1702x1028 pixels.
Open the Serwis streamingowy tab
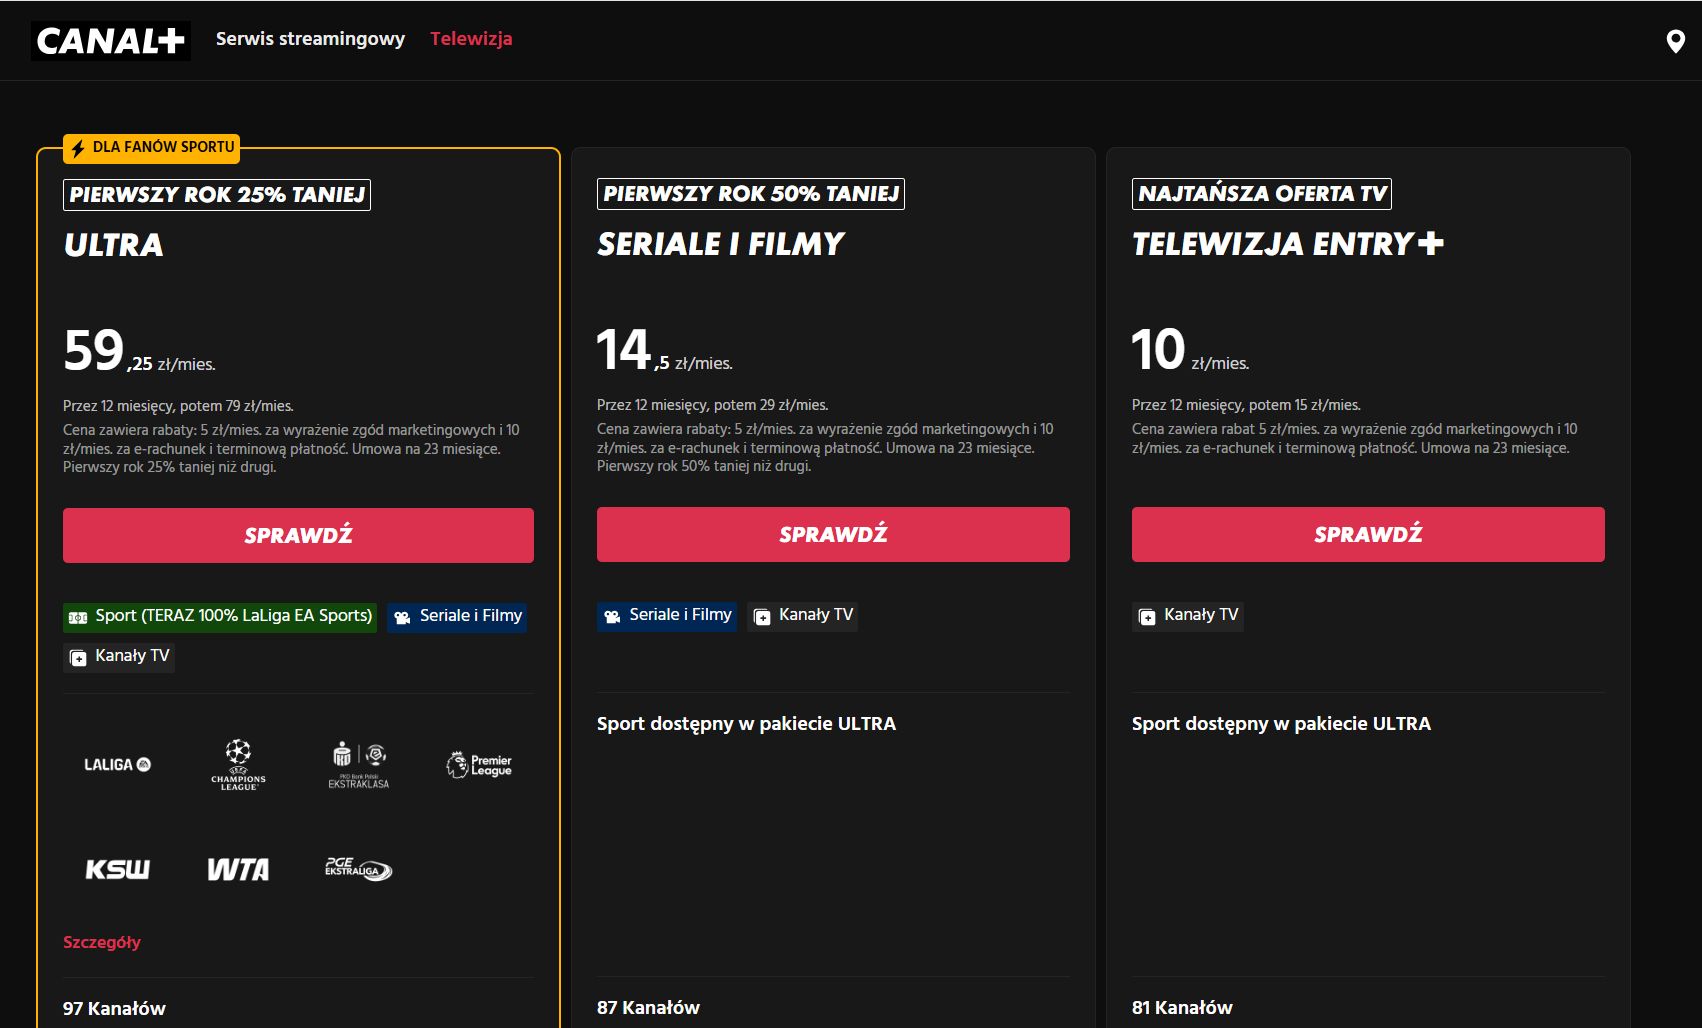tap(310, 39)
